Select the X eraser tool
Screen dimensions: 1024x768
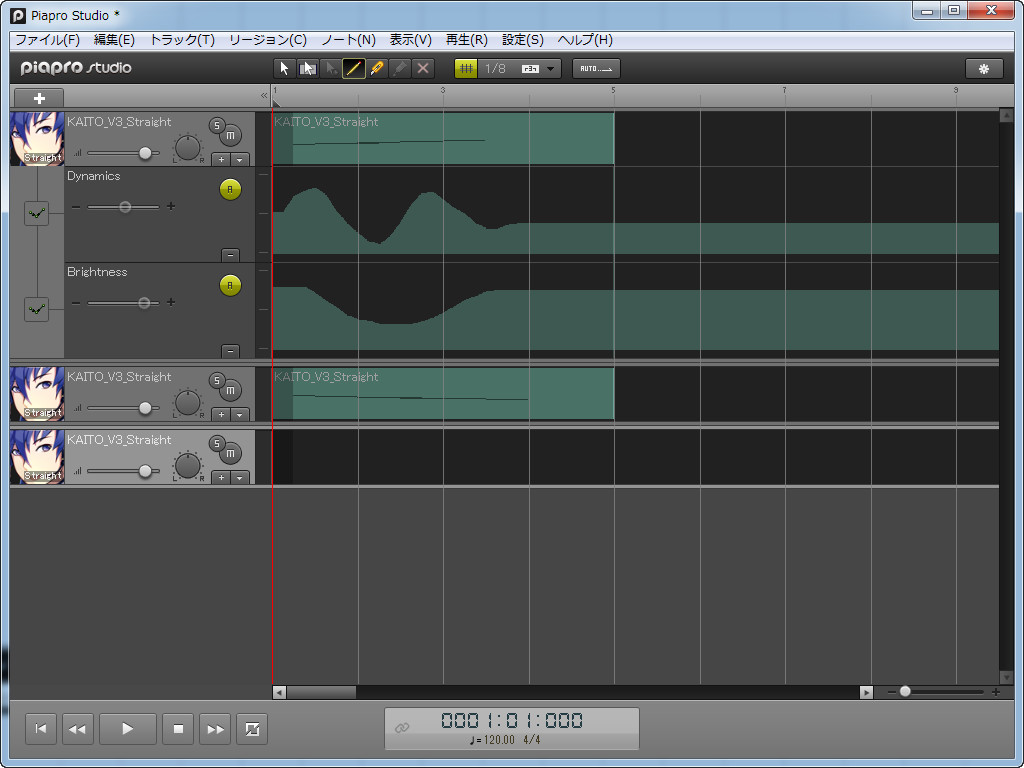[x=423, y=69]
